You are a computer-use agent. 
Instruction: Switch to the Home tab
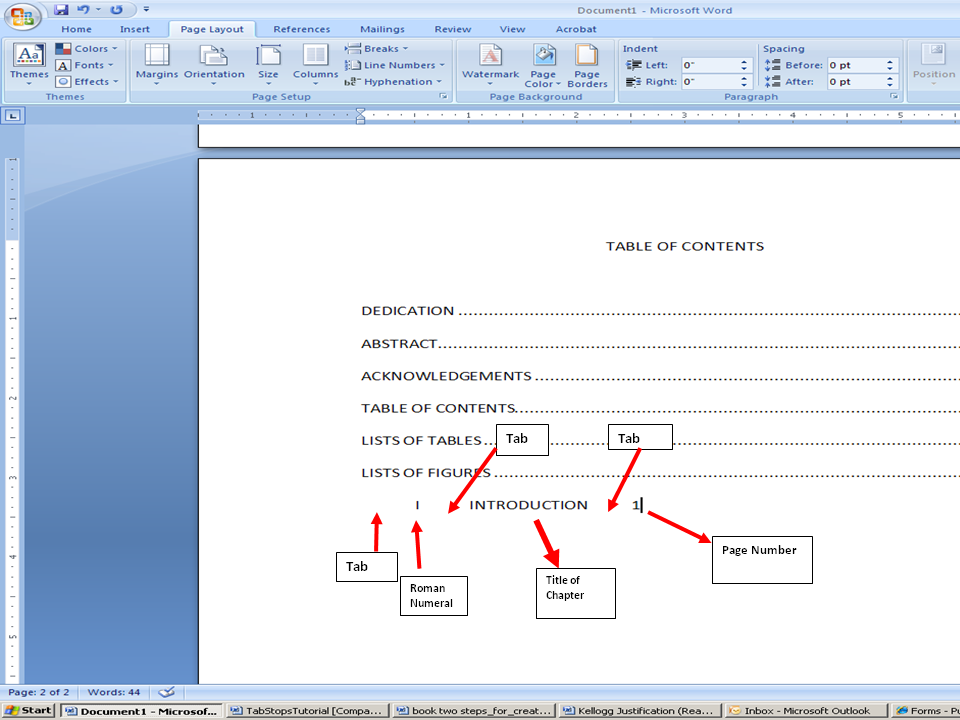[76, 29]
